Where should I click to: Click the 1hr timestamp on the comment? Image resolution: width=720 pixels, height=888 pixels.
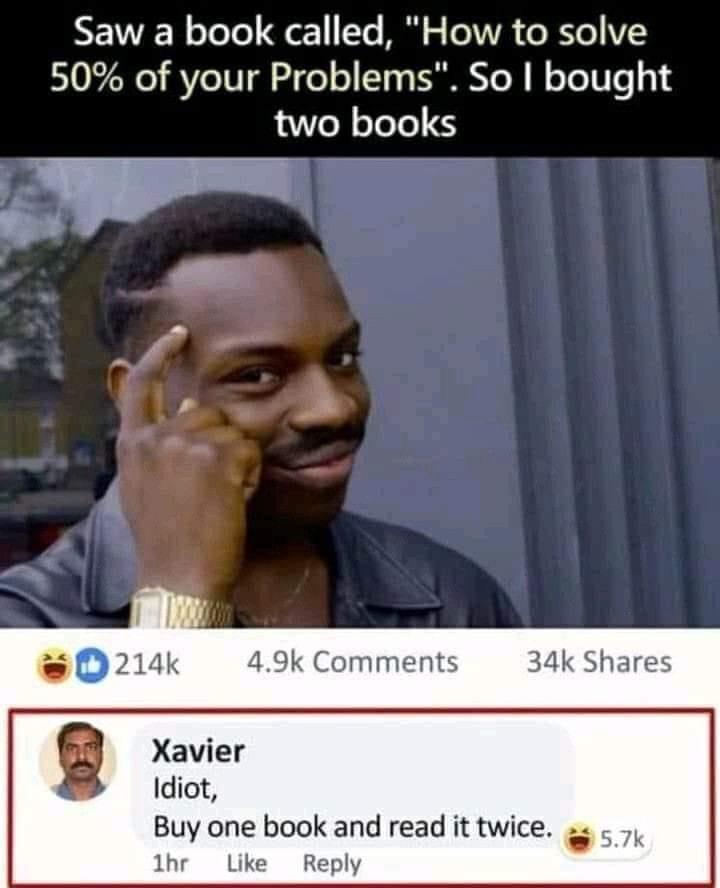(x=170, y=863)
